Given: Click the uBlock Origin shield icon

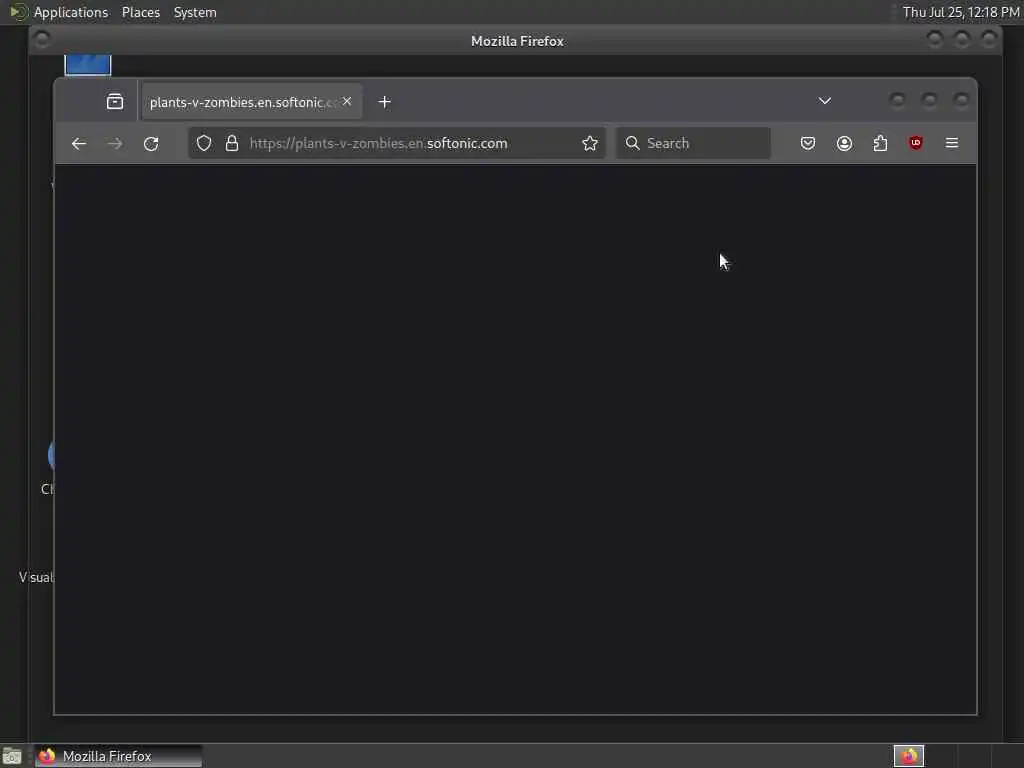Looking at the screenshot, I should pos(916,143).
